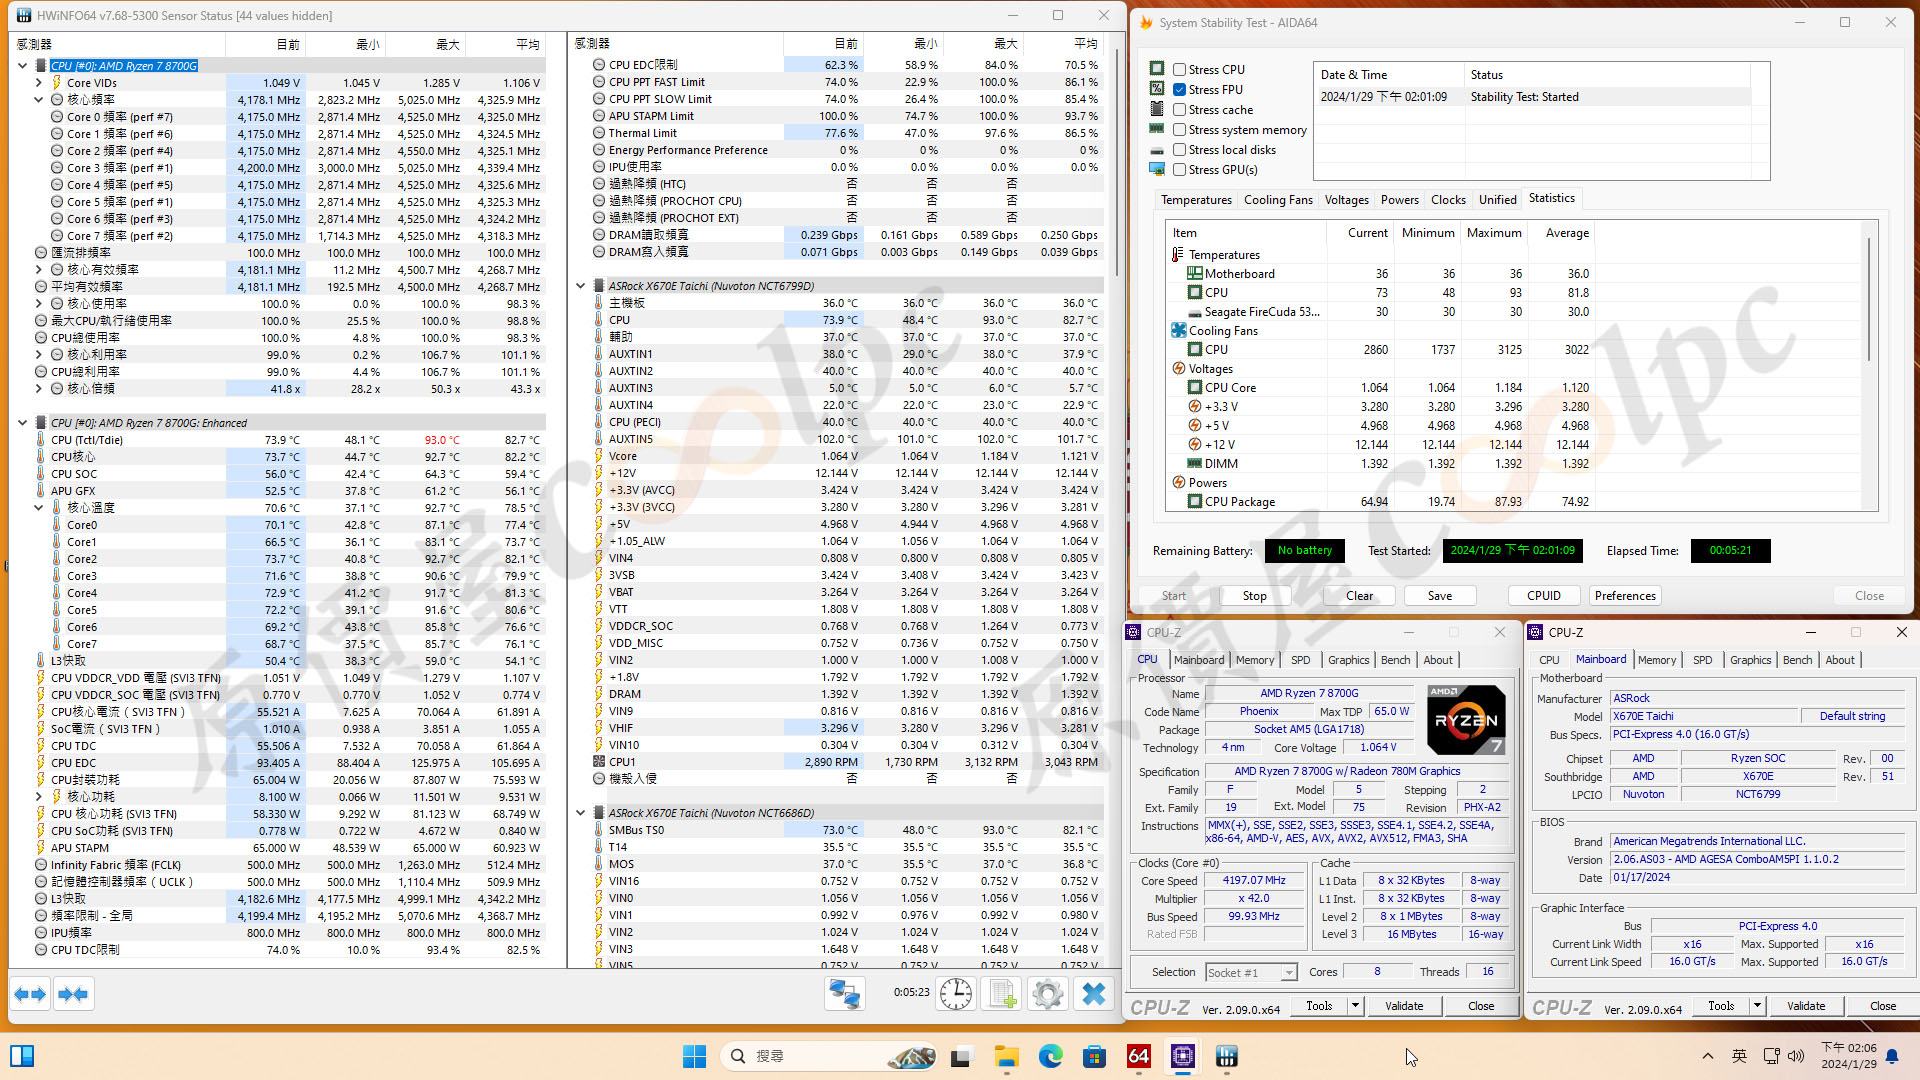
Task: Open Bench tab in left CPU-Z
Action: click(1395, 660)
